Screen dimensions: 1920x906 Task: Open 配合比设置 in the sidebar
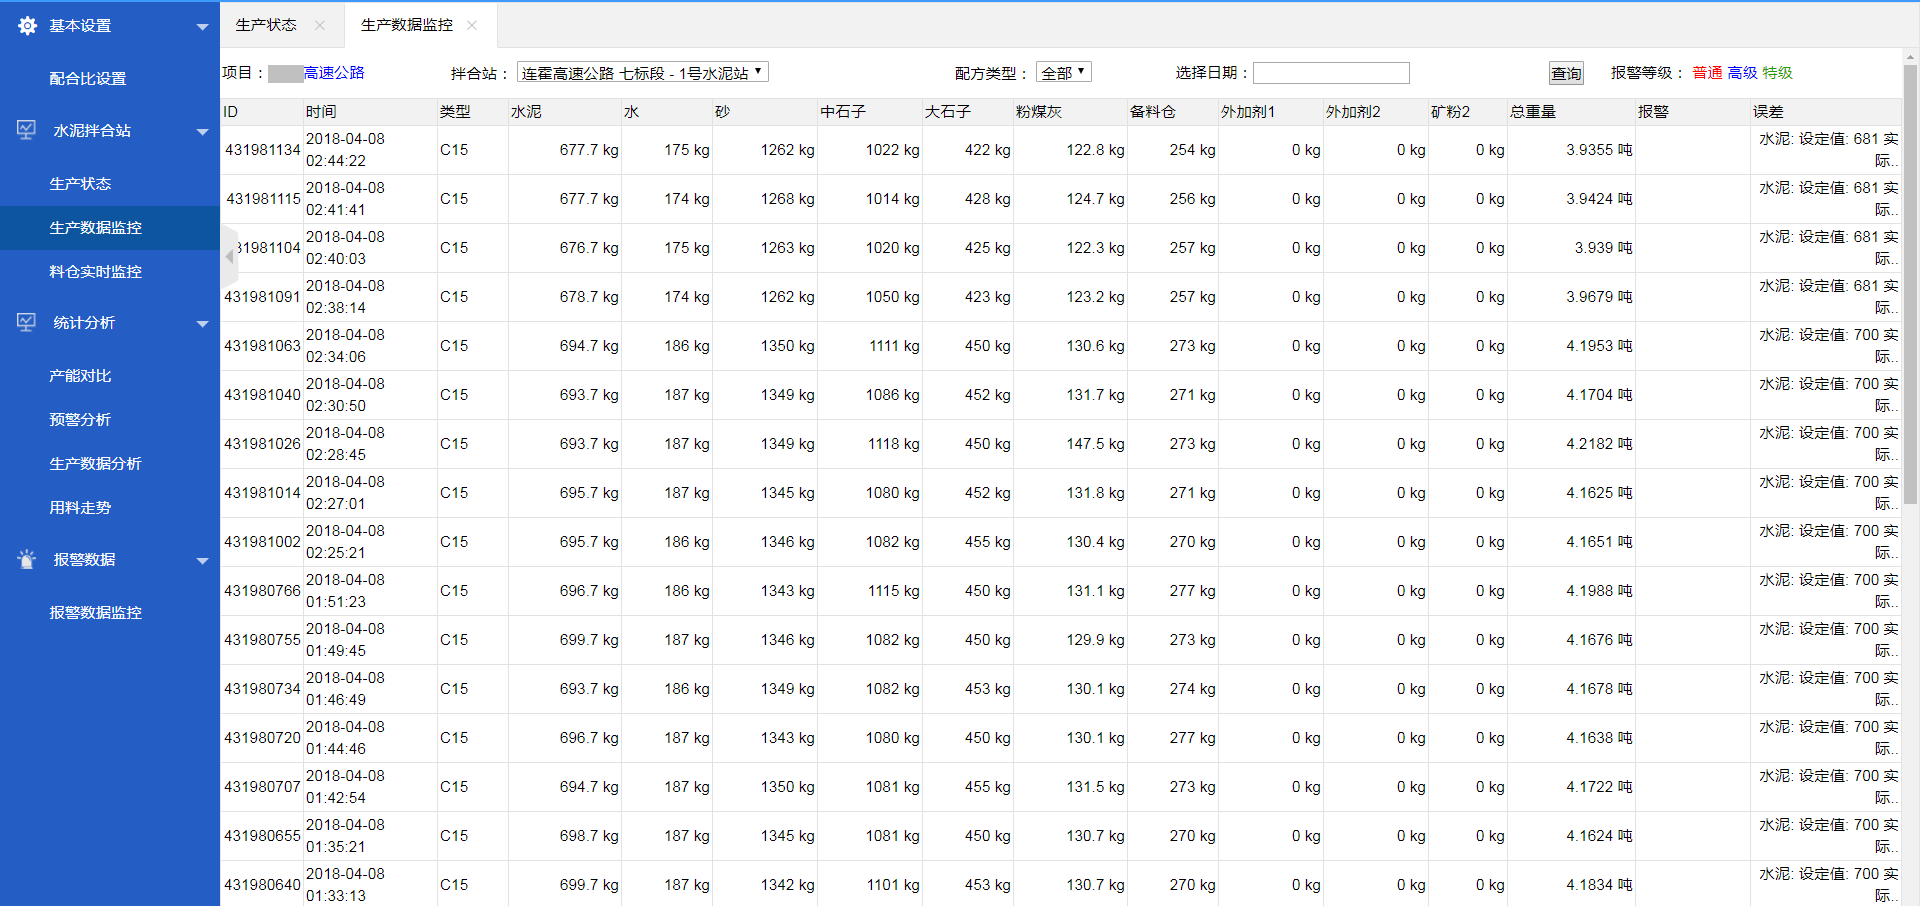pyautogui.click(x=88, y=78)
